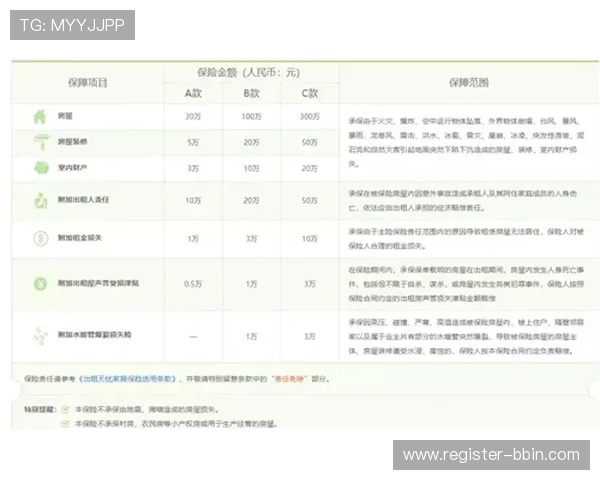Click the dollar coin icon for 附加租金损失
The width and height of the screenshot is (600, 480).
(41, 238)
